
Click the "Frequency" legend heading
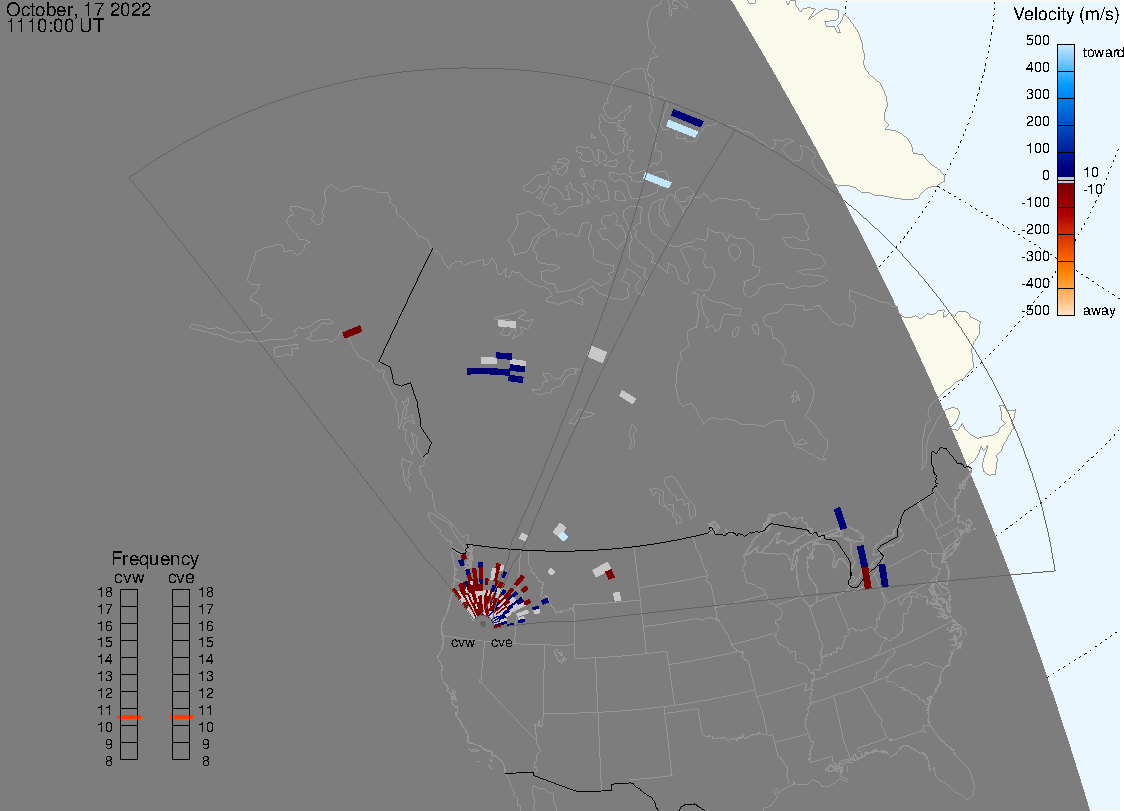click(x=155, y=559)
